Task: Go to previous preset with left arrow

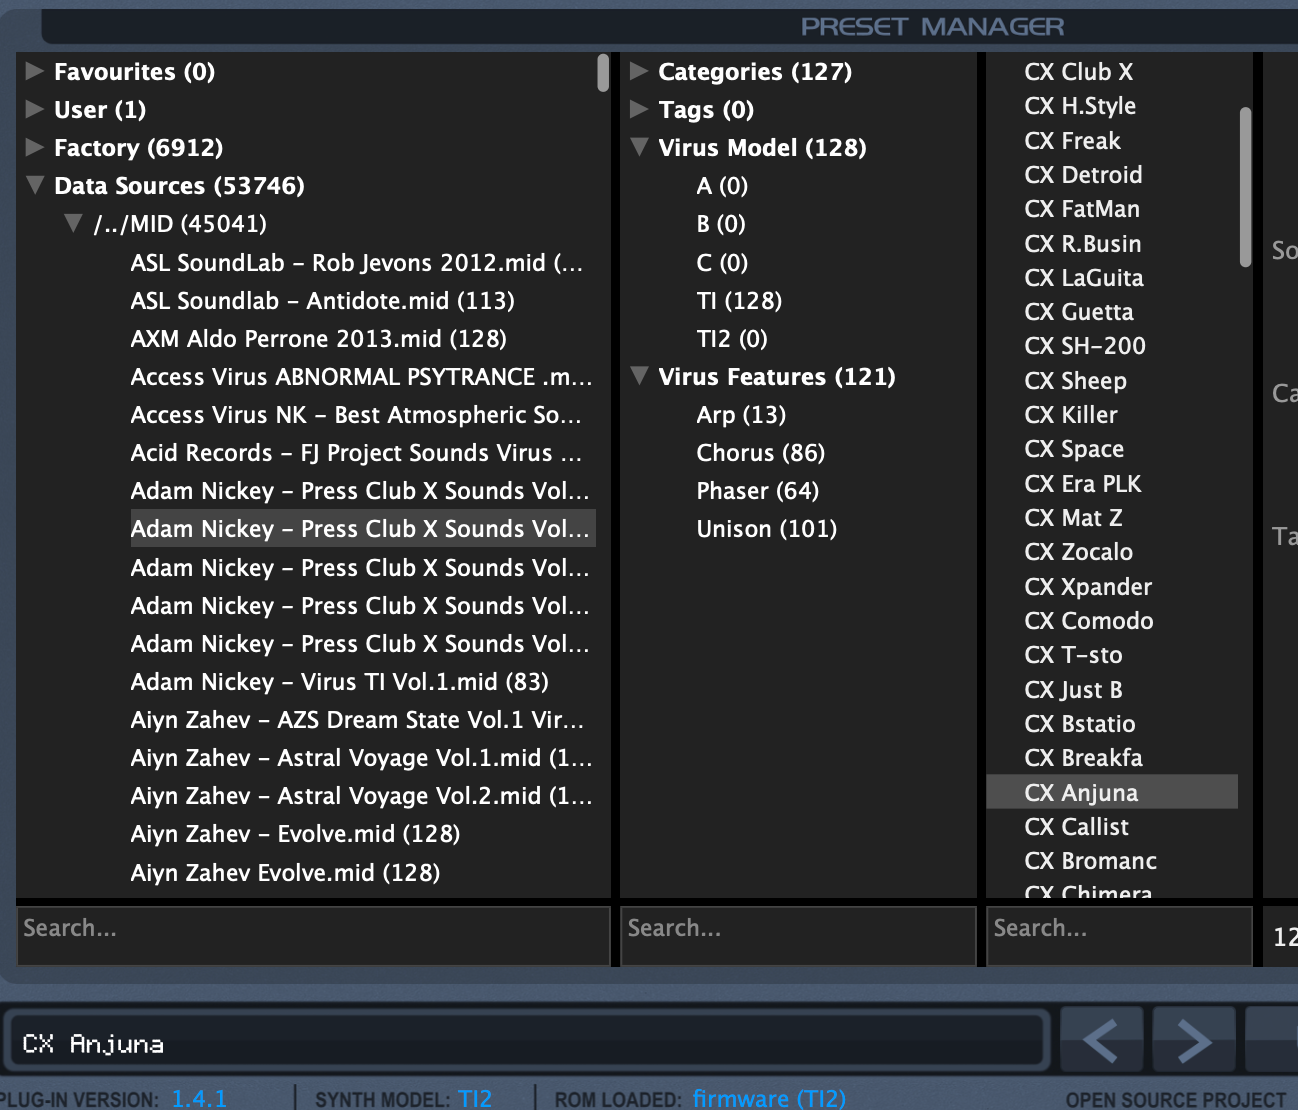Action: point(1101,1040)
